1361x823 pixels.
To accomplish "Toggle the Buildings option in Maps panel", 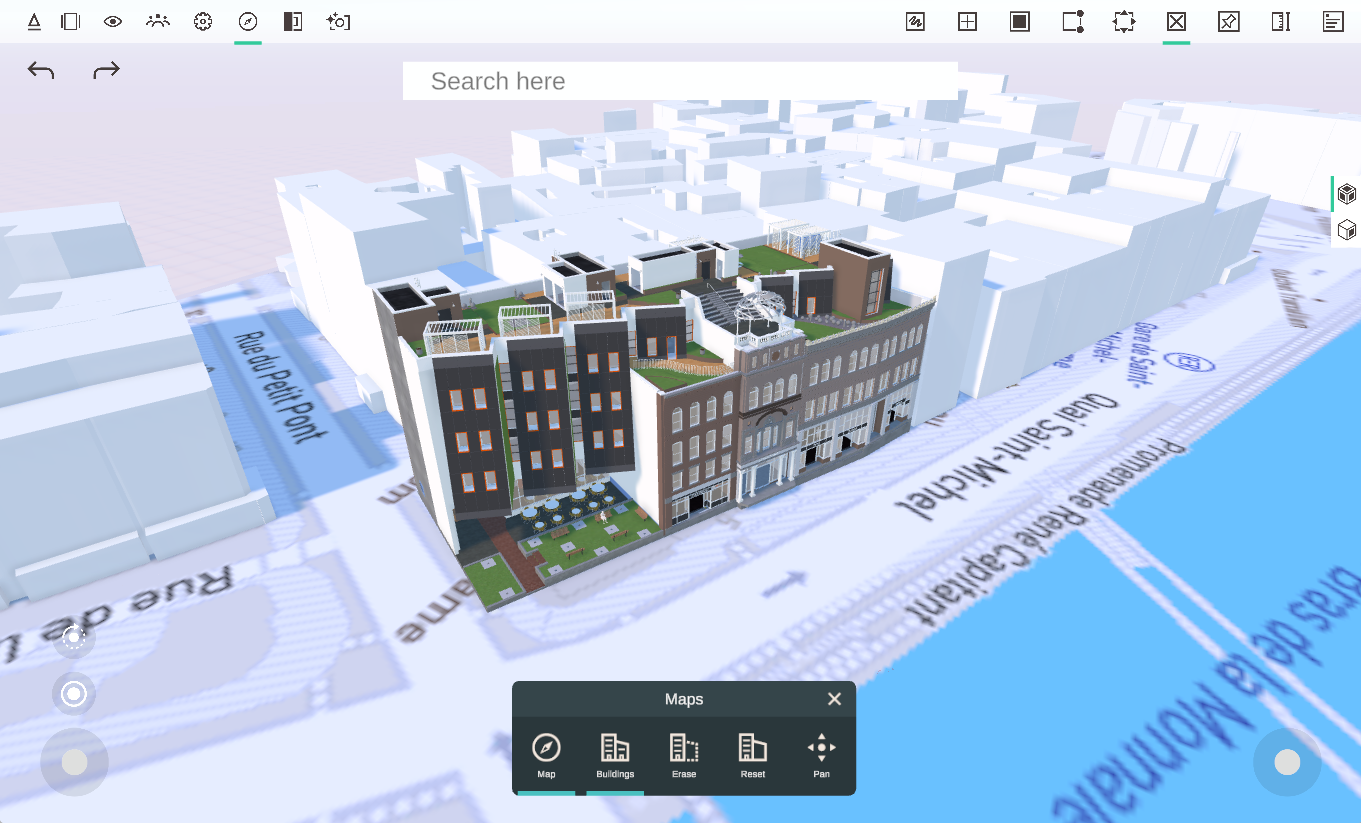I will click(x=615, y=755).
